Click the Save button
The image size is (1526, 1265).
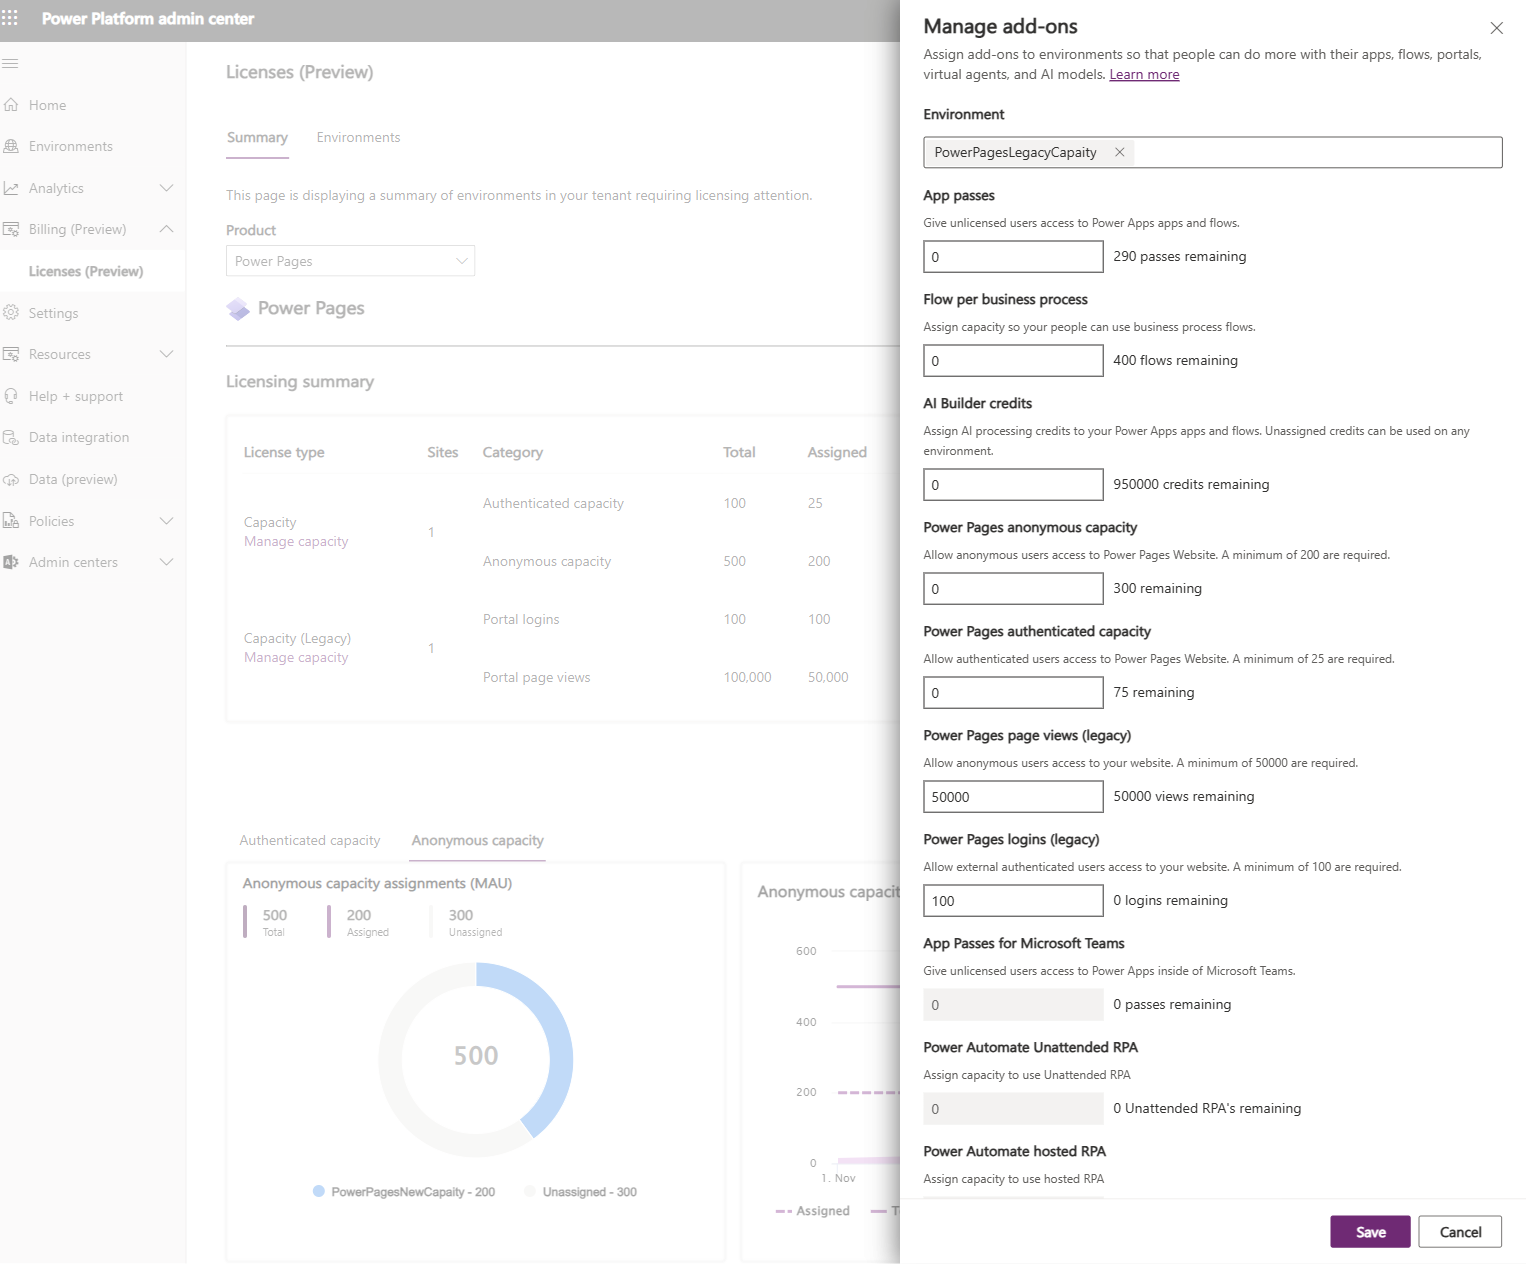[x=1369, y=1231]
